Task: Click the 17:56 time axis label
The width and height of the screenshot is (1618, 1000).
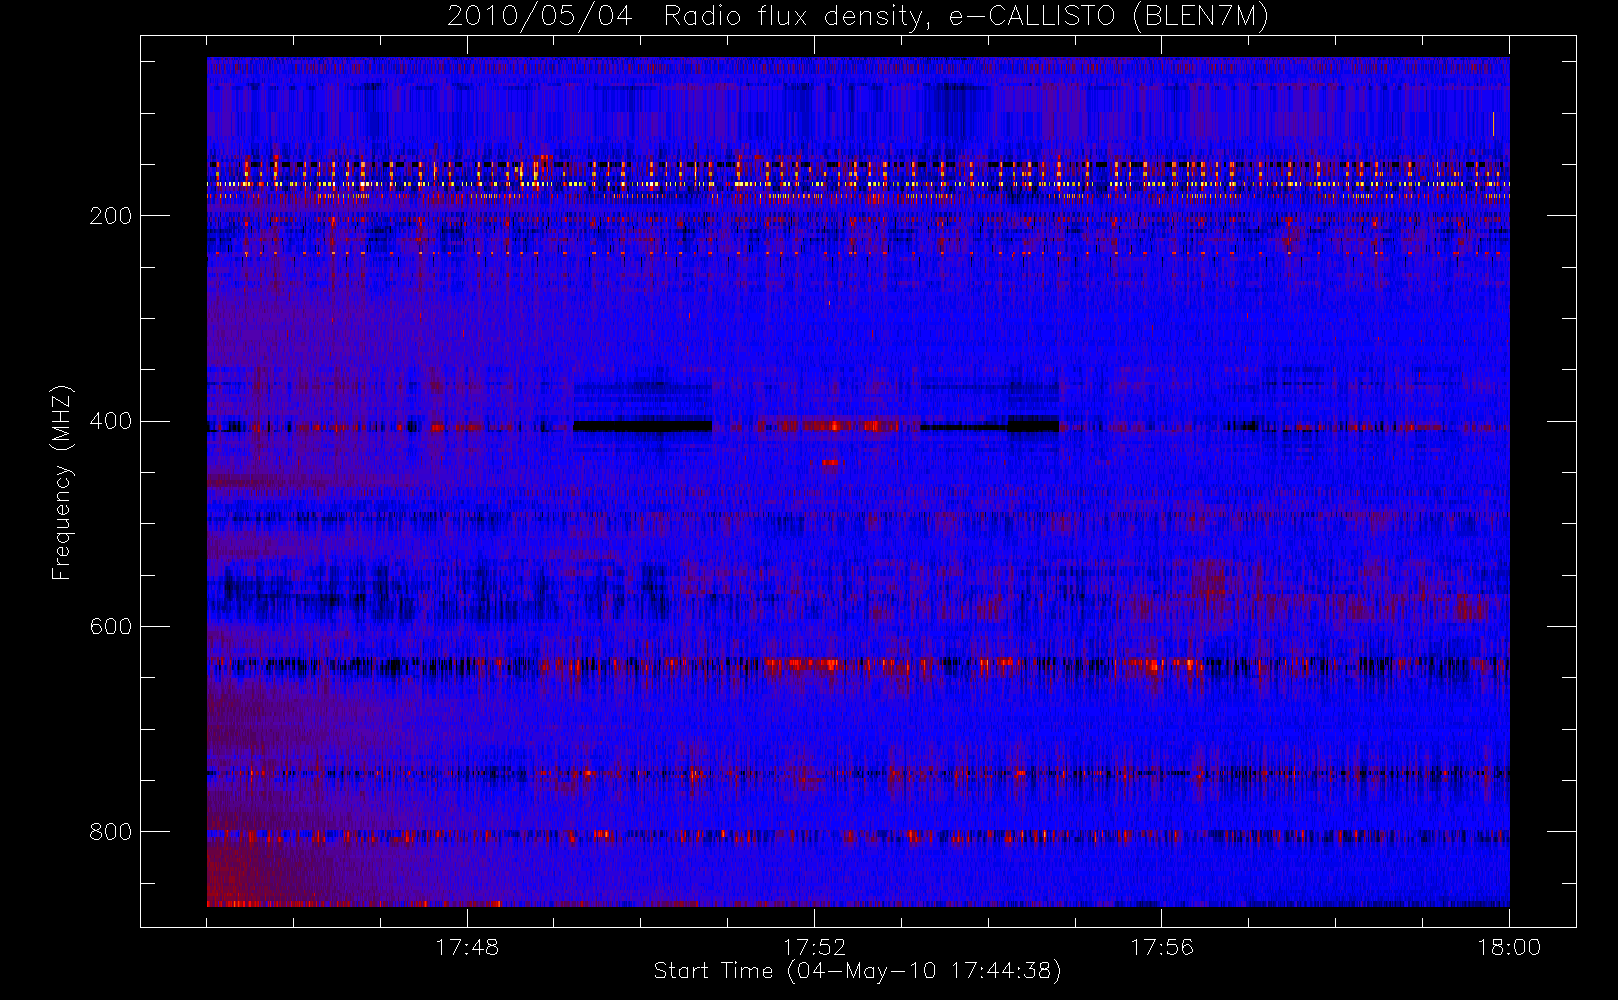Action: point(1162,947)
